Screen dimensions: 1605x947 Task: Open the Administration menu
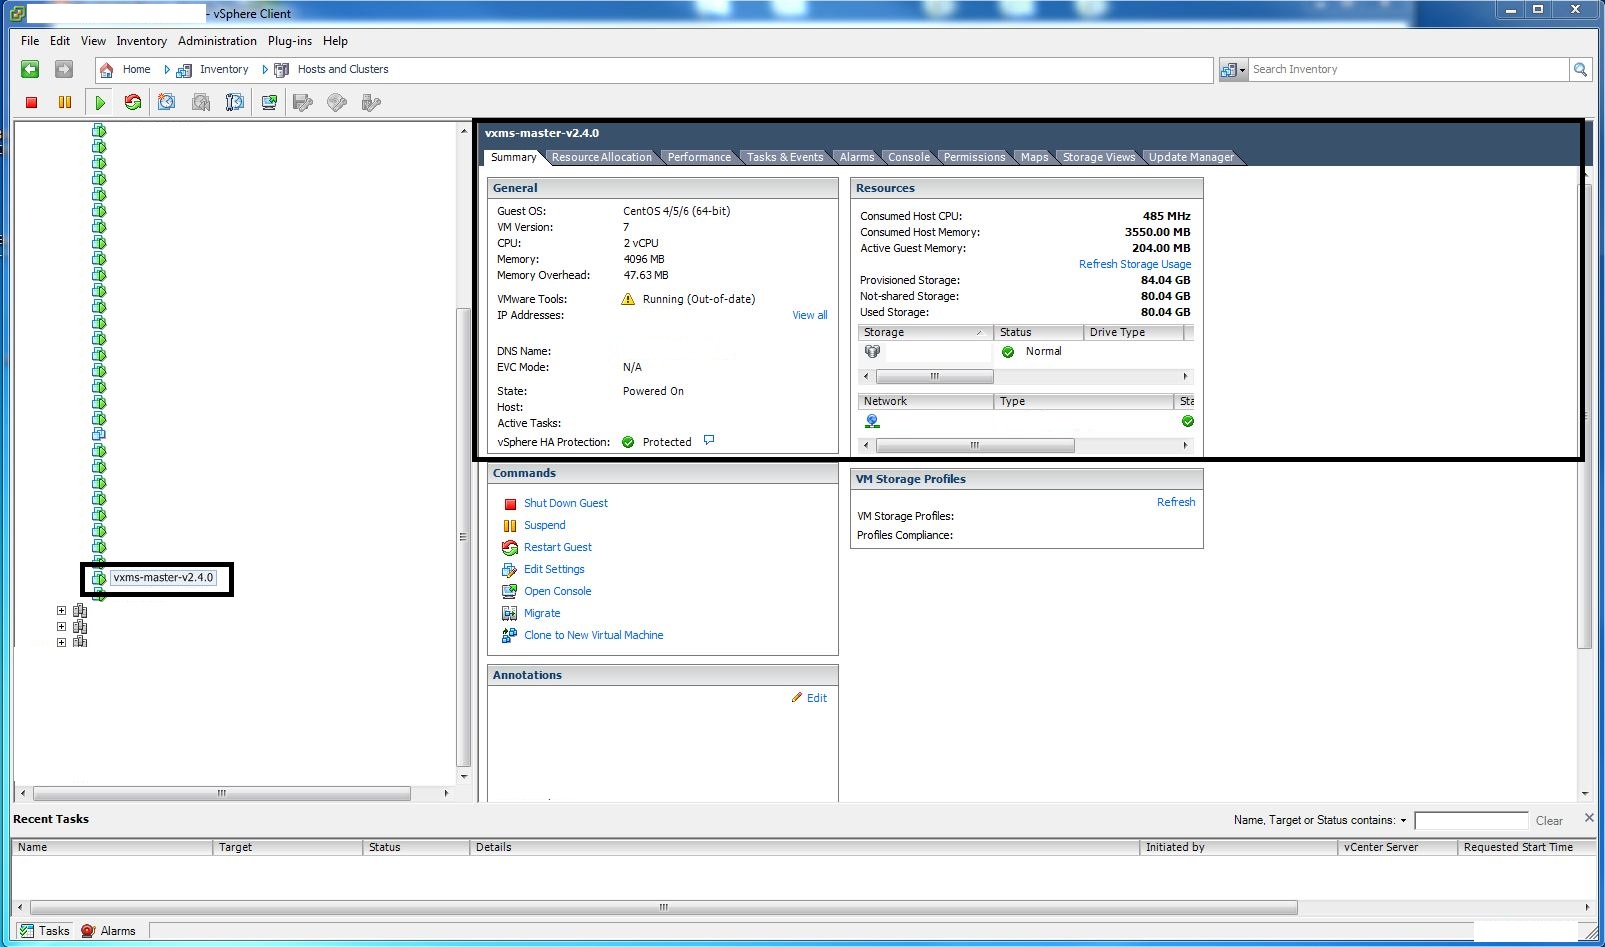[217, 41]
